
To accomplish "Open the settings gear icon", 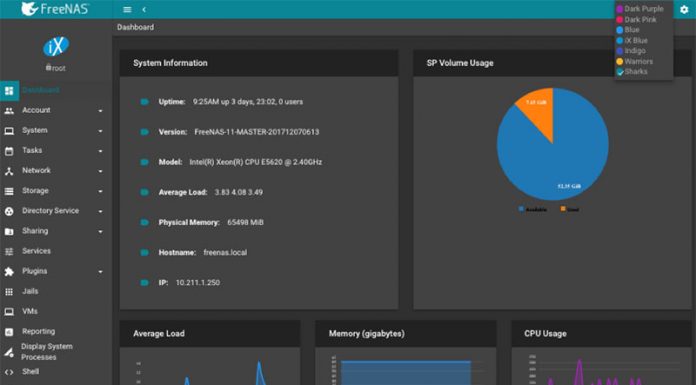I will [684, 9].
